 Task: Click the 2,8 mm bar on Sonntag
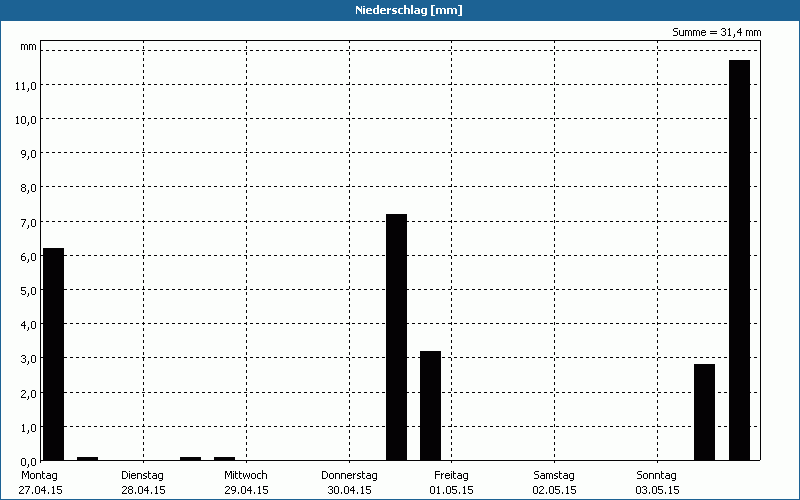pos(704,412)
